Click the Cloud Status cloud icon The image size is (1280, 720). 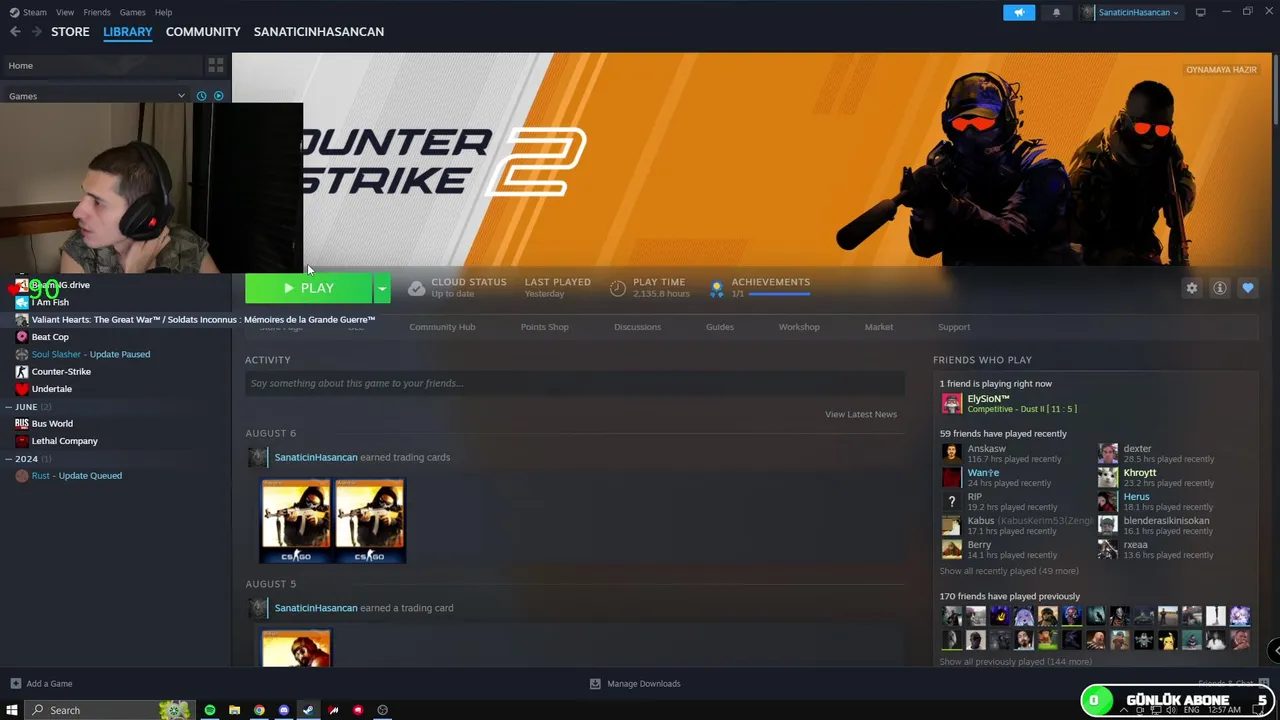pos(416,288)
